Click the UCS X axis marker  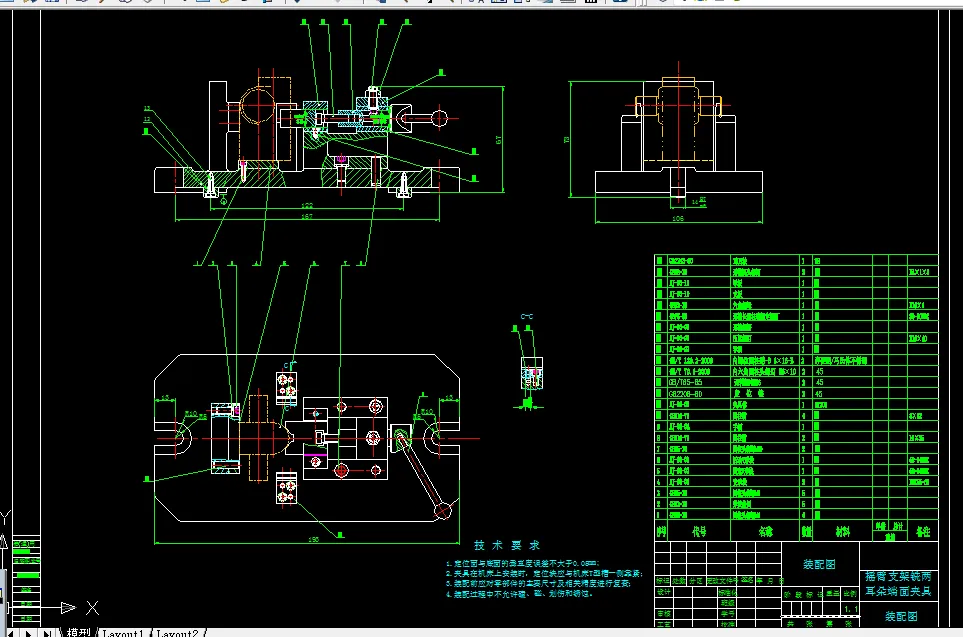pyautogui.click(x=92, y=608)
